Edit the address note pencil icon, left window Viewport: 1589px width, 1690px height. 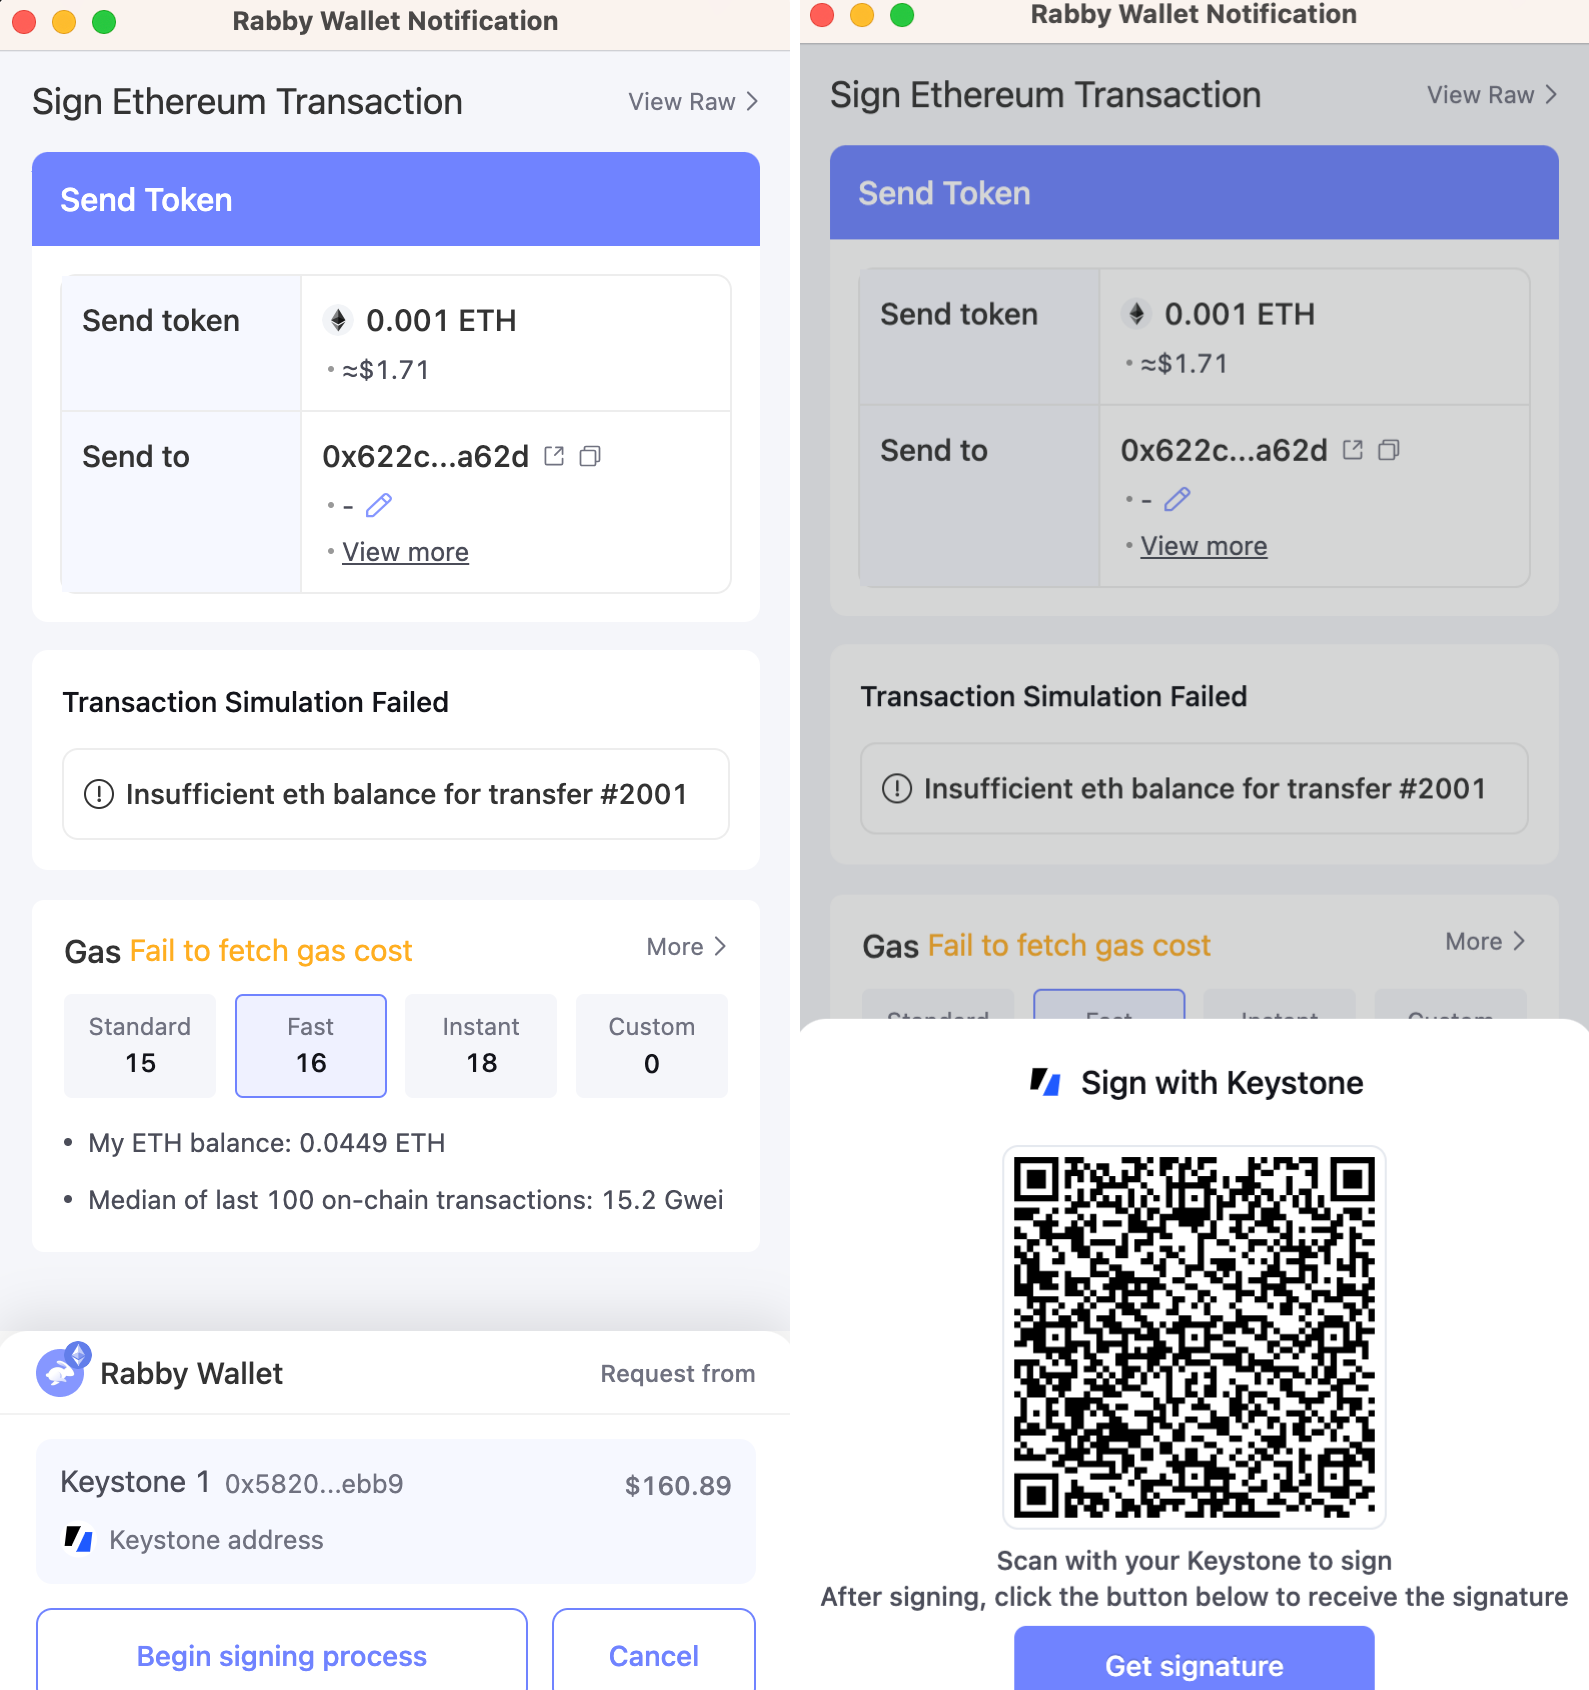tap(379, 505)
